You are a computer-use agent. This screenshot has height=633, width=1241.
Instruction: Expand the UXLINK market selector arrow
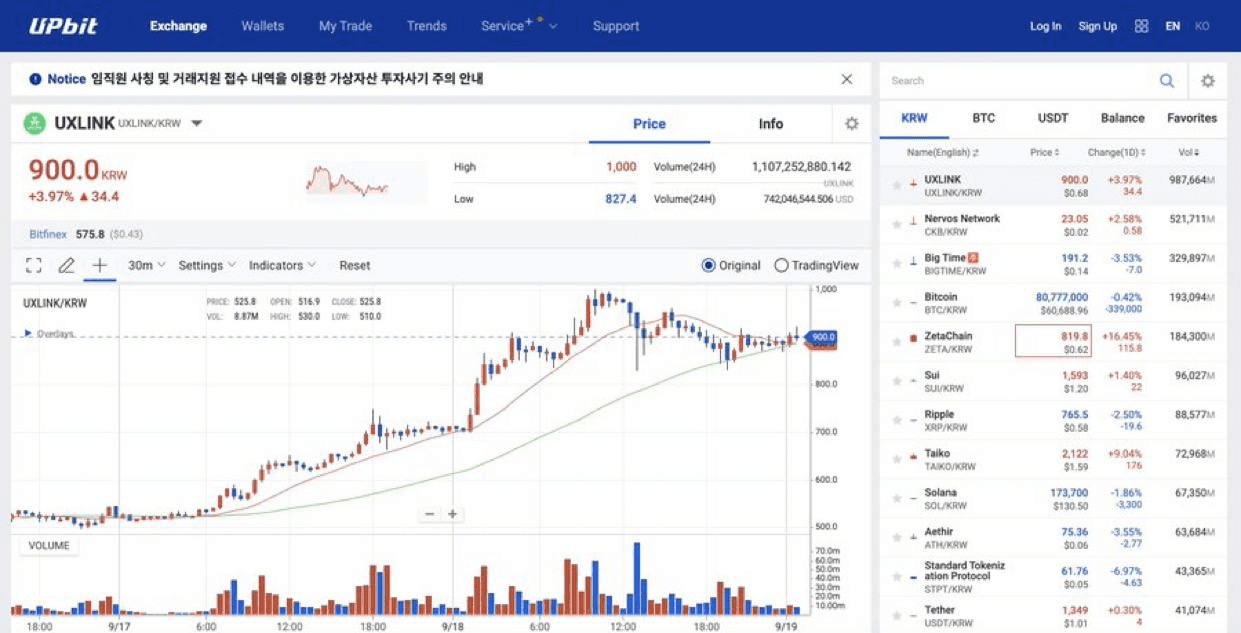point(197,124)
